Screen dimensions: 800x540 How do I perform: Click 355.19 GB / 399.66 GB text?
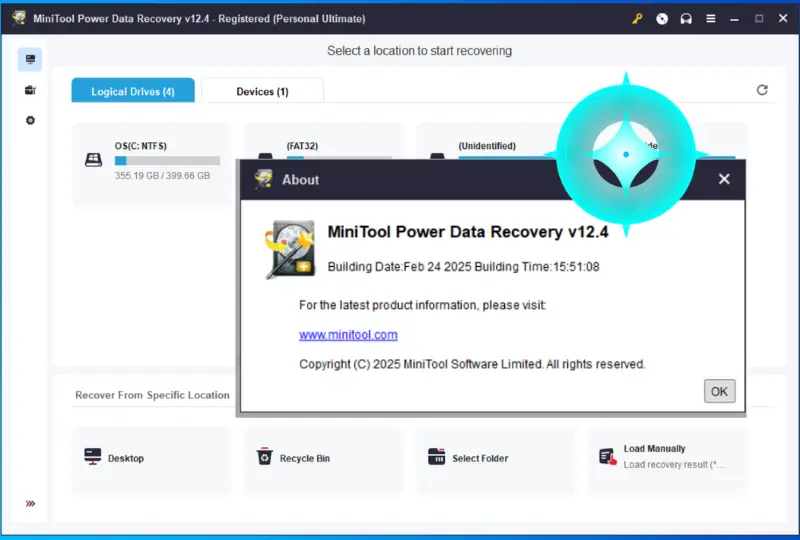162,176
